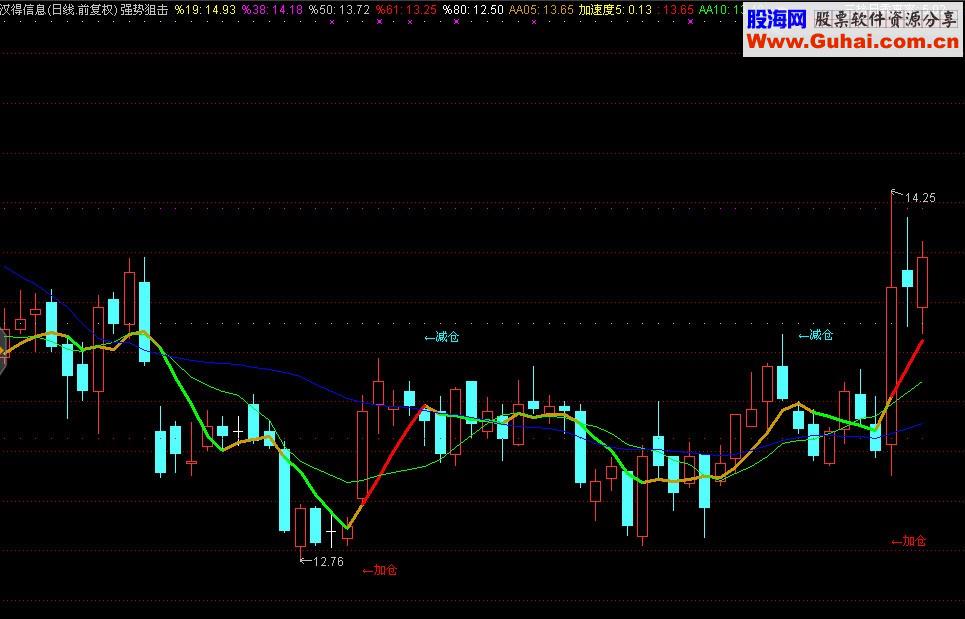This screenshot has width=965, height=619.
Task: Click the AA05: 13.65 indicator readout
Action: pyautogui.click(x=541, y=10)
